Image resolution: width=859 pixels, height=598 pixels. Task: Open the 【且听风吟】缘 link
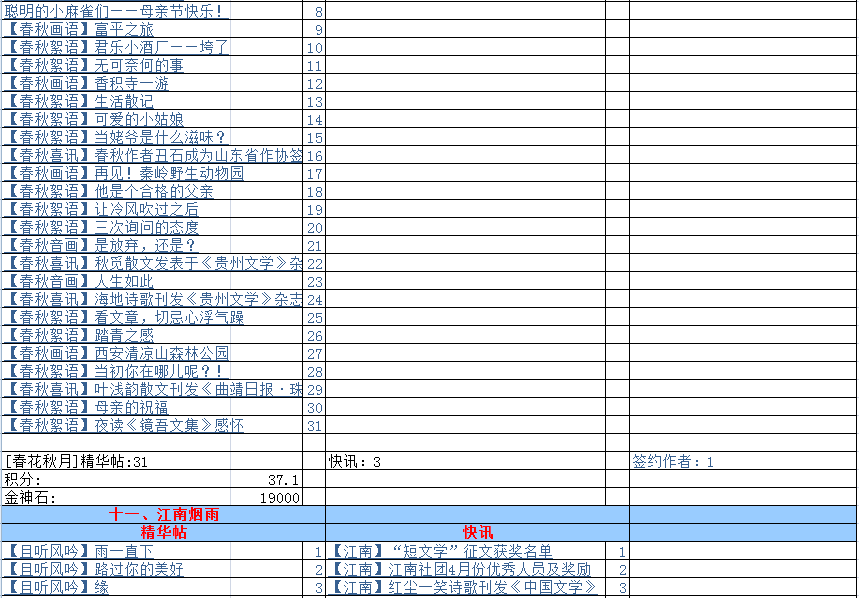(x=59, y=588)
